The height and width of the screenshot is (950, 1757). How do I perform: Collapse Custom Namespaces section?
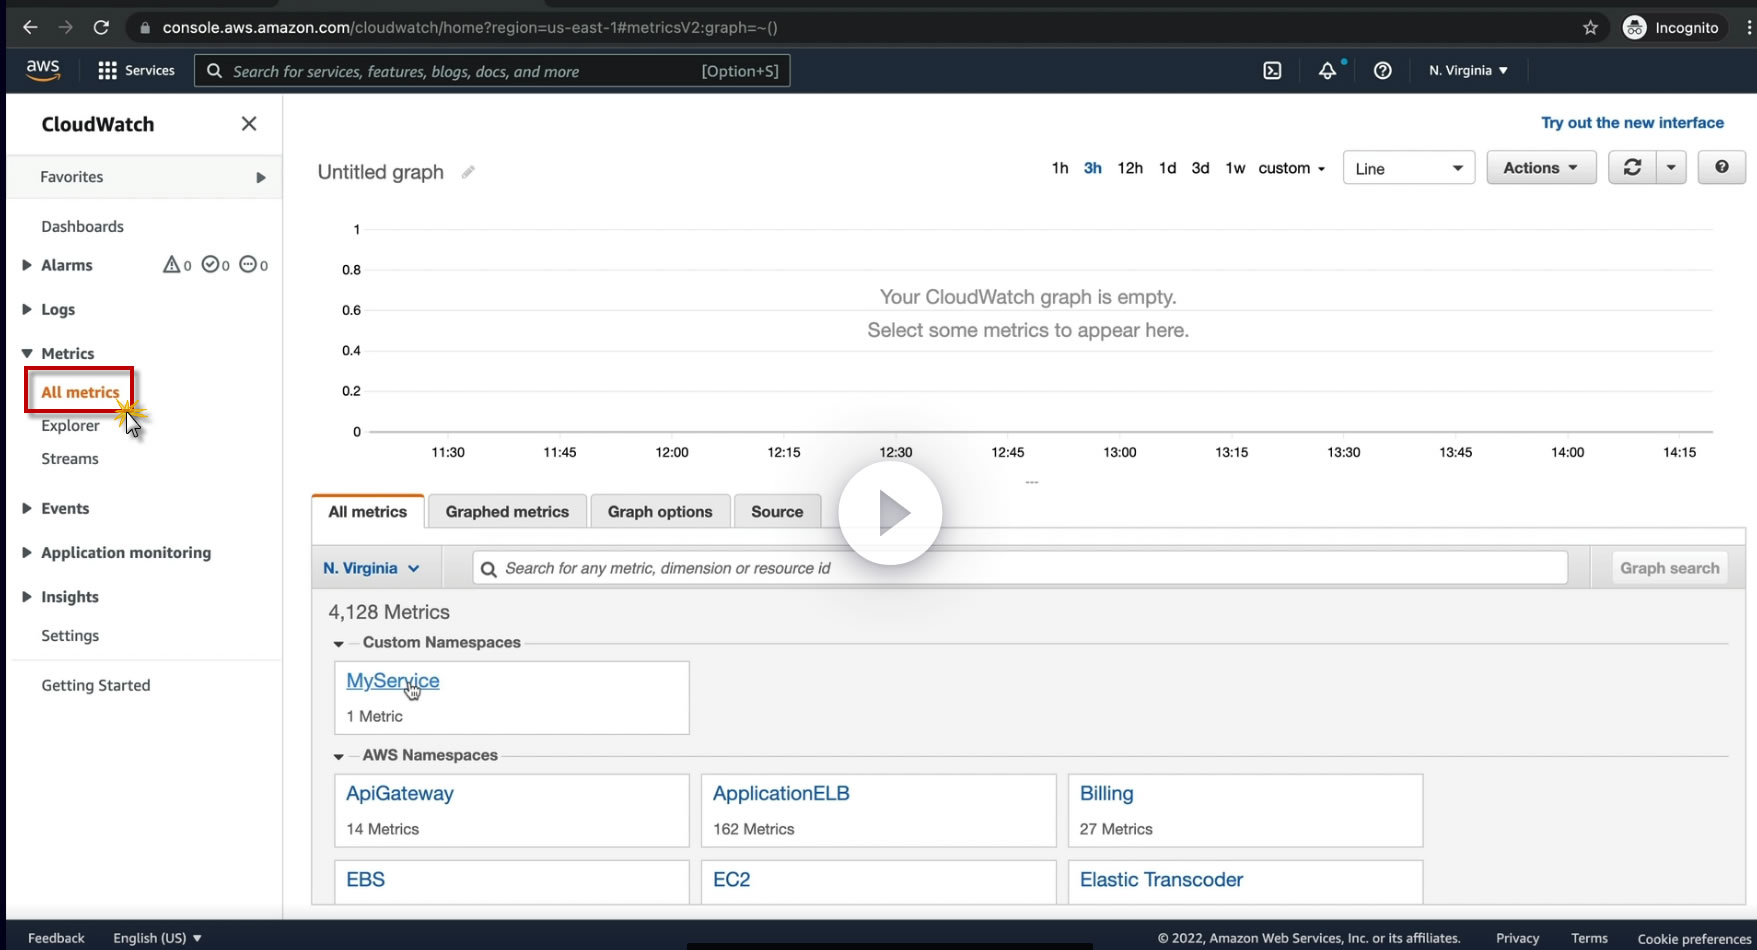coord(339,643)
